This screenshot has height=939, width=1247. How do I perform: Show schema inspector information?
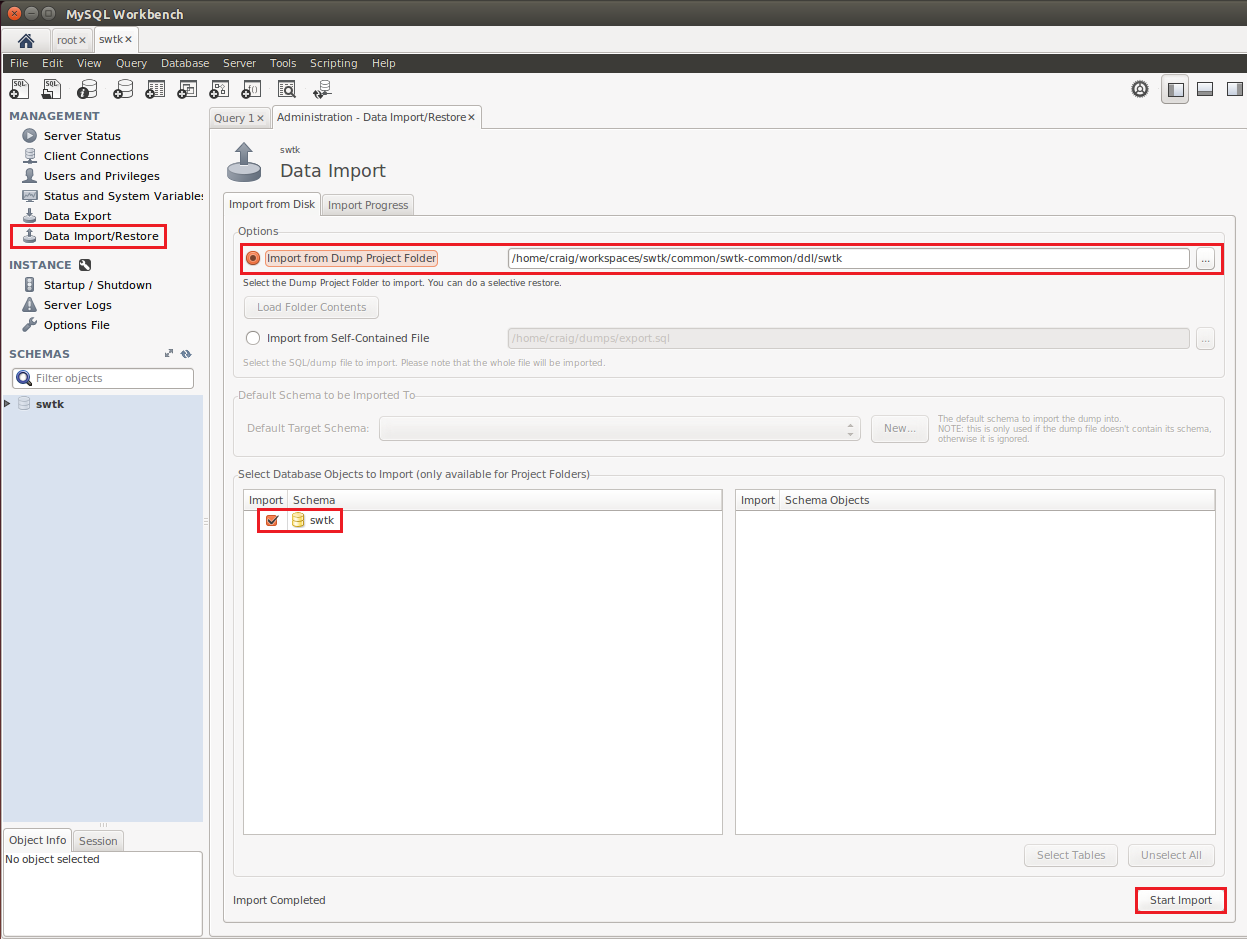[87, 89]
